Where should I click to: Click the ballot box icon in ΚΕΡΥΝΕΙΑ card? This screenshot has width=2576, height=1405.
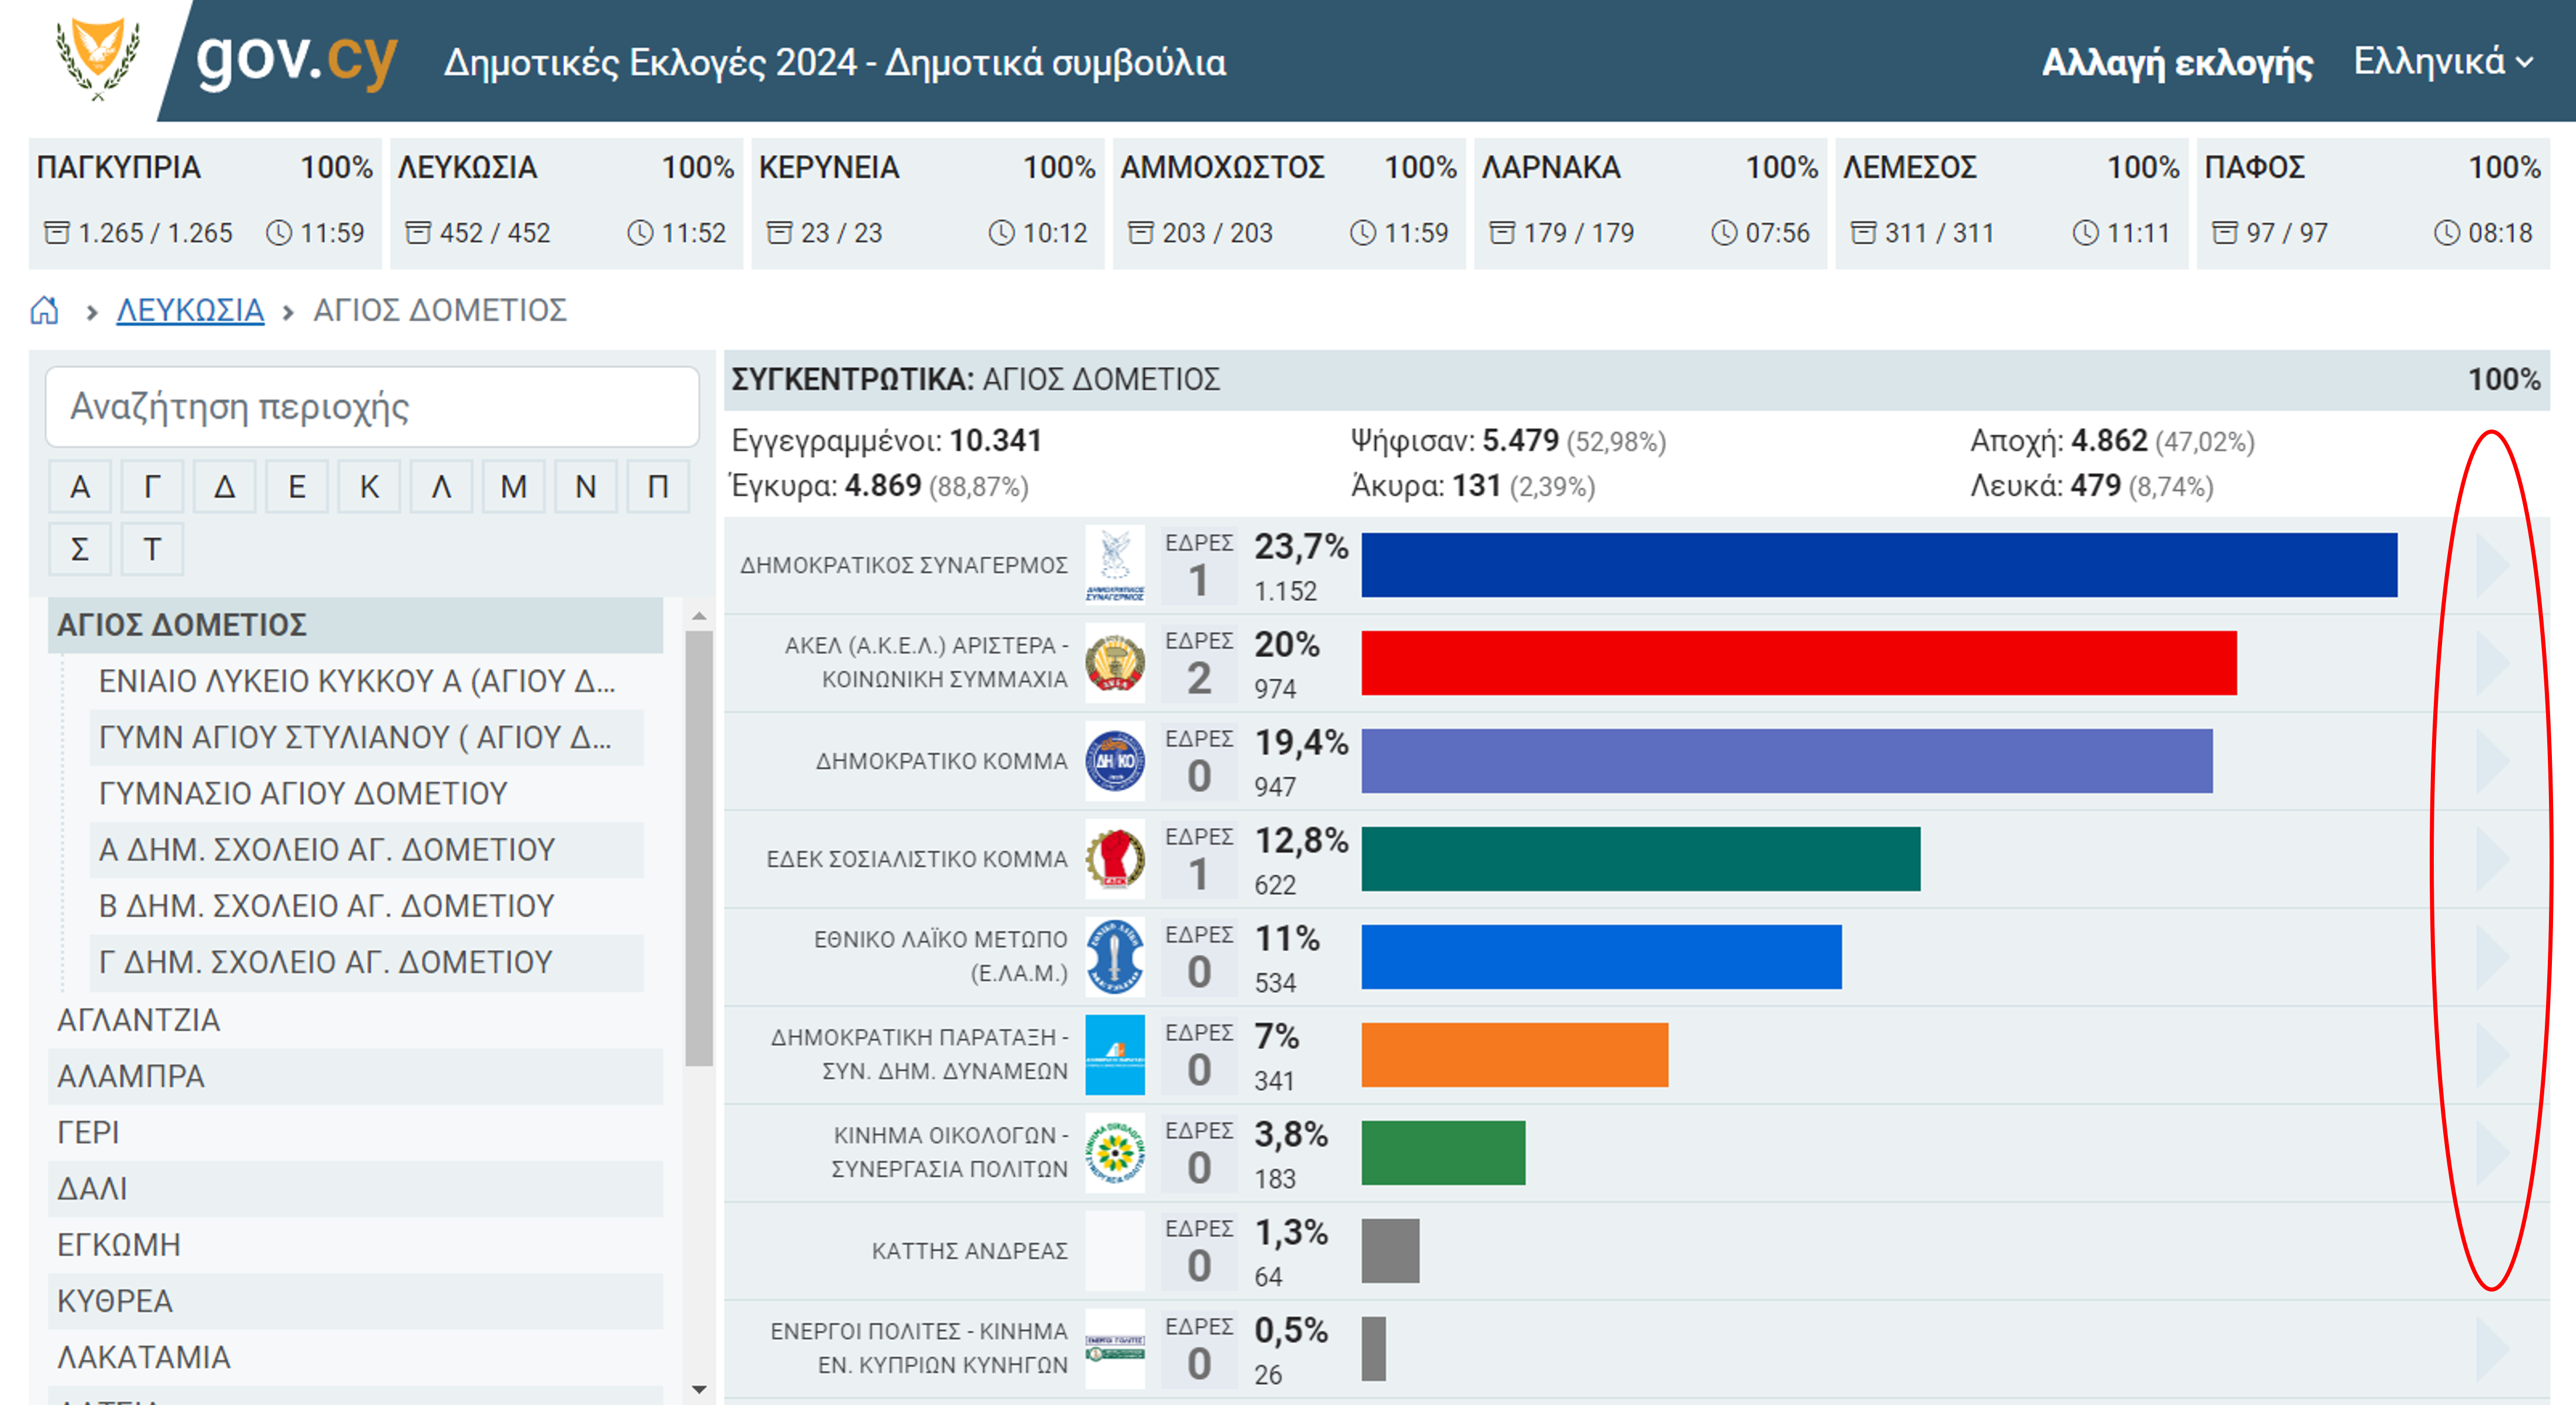[x=779, y=233]
